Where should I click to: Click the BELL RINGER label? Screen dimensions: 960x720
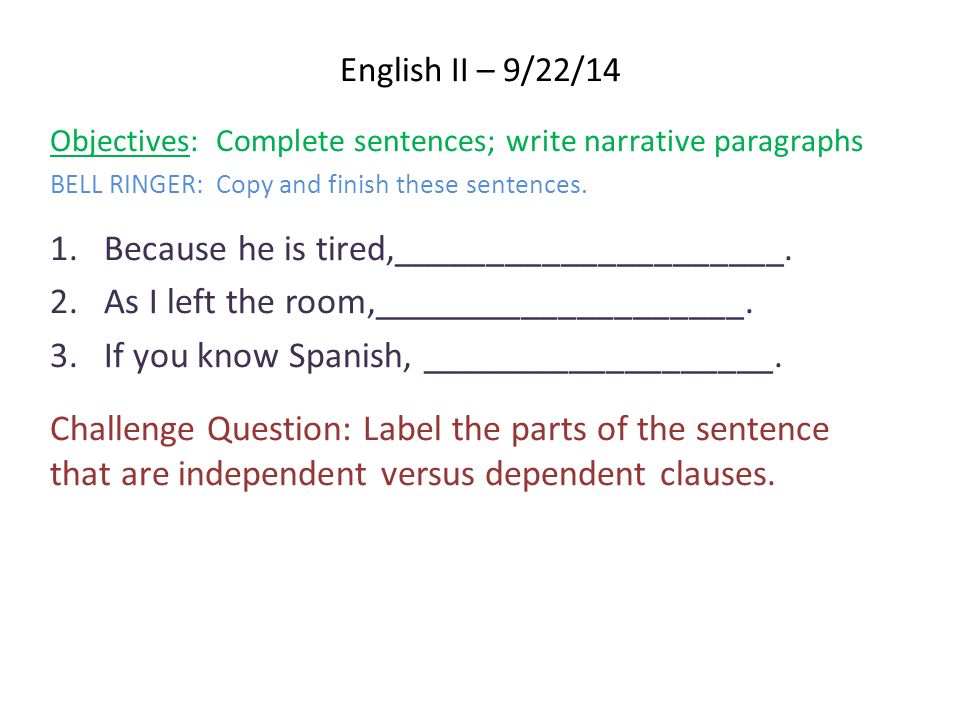pyautogui.click(x=127, y=184)
